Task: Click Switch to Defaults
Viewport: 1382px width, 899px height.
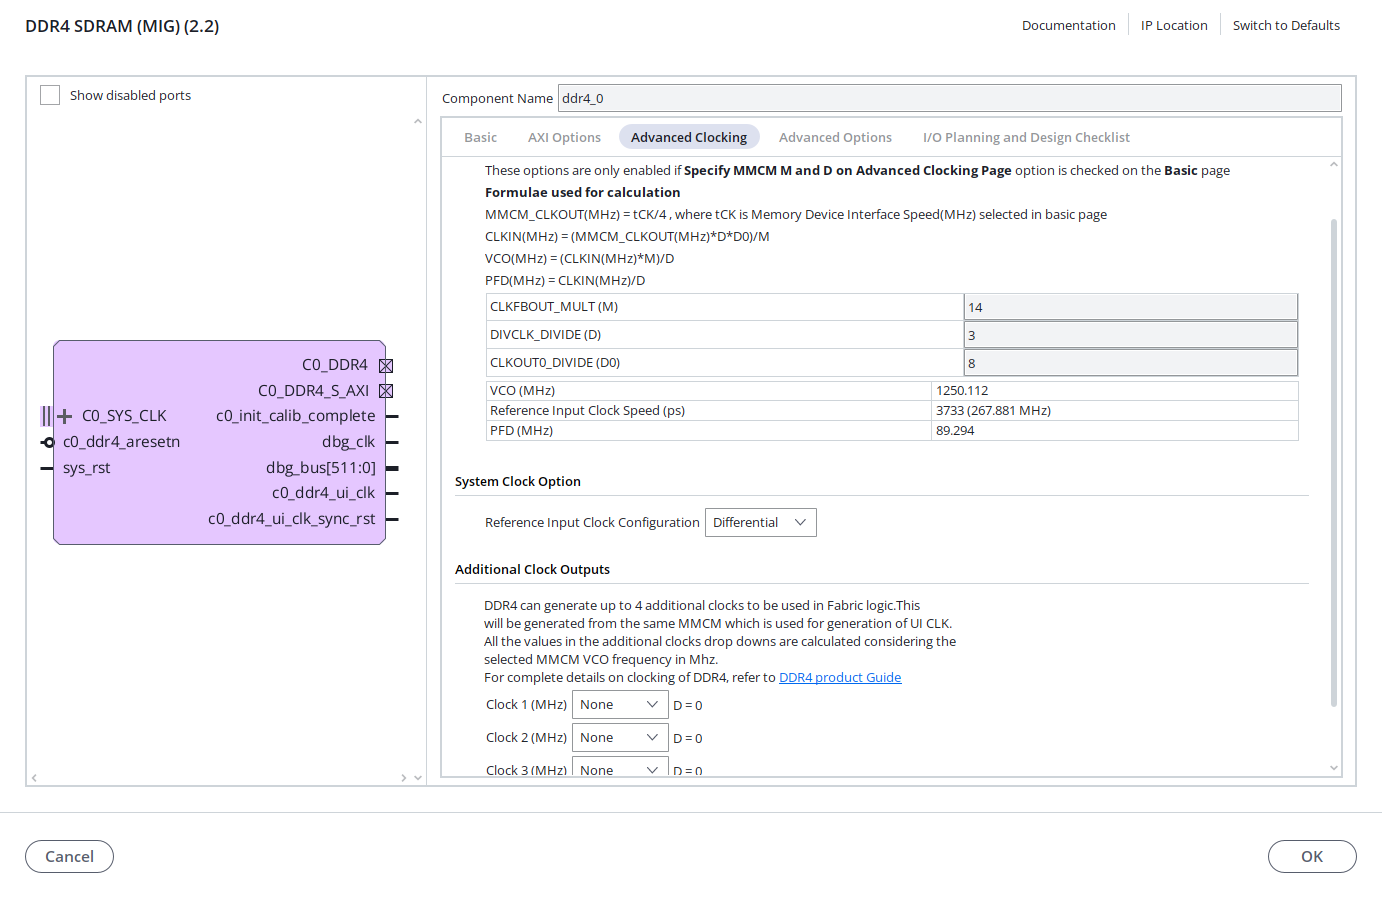Action: click(x=1286, y=25)
